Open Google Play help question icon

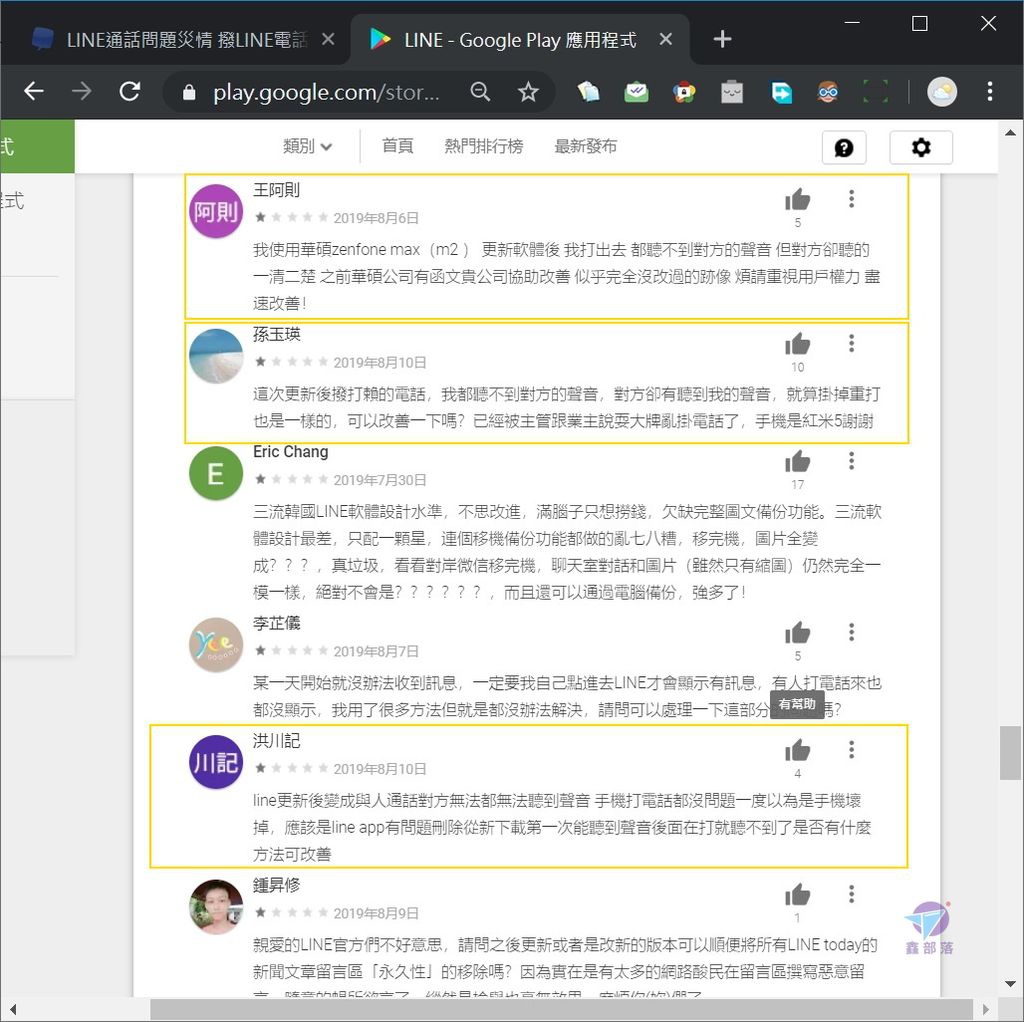(x=844, y=148)
